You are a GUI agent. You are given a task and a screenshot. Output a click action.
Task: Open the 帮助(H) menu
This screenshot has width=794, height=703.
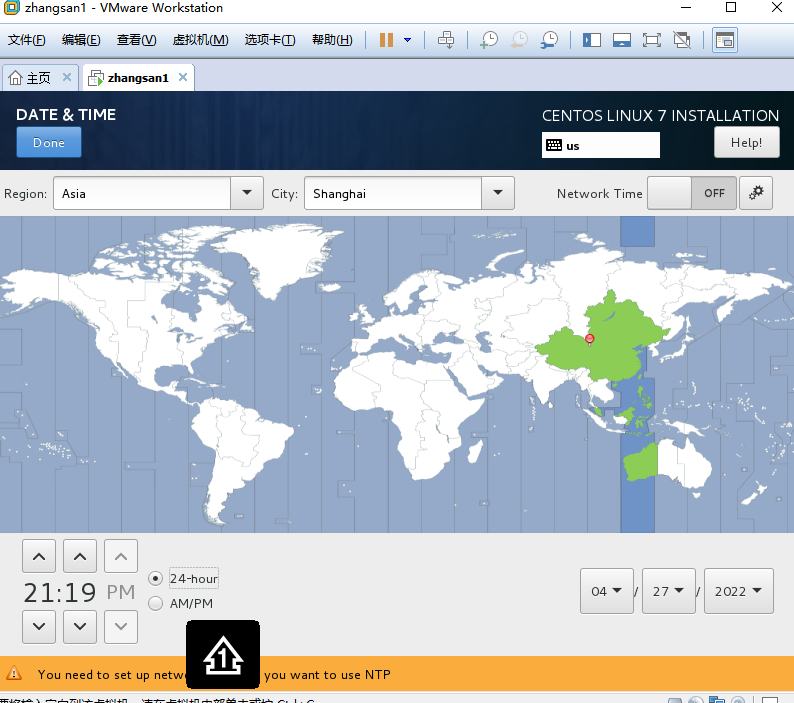332,40
